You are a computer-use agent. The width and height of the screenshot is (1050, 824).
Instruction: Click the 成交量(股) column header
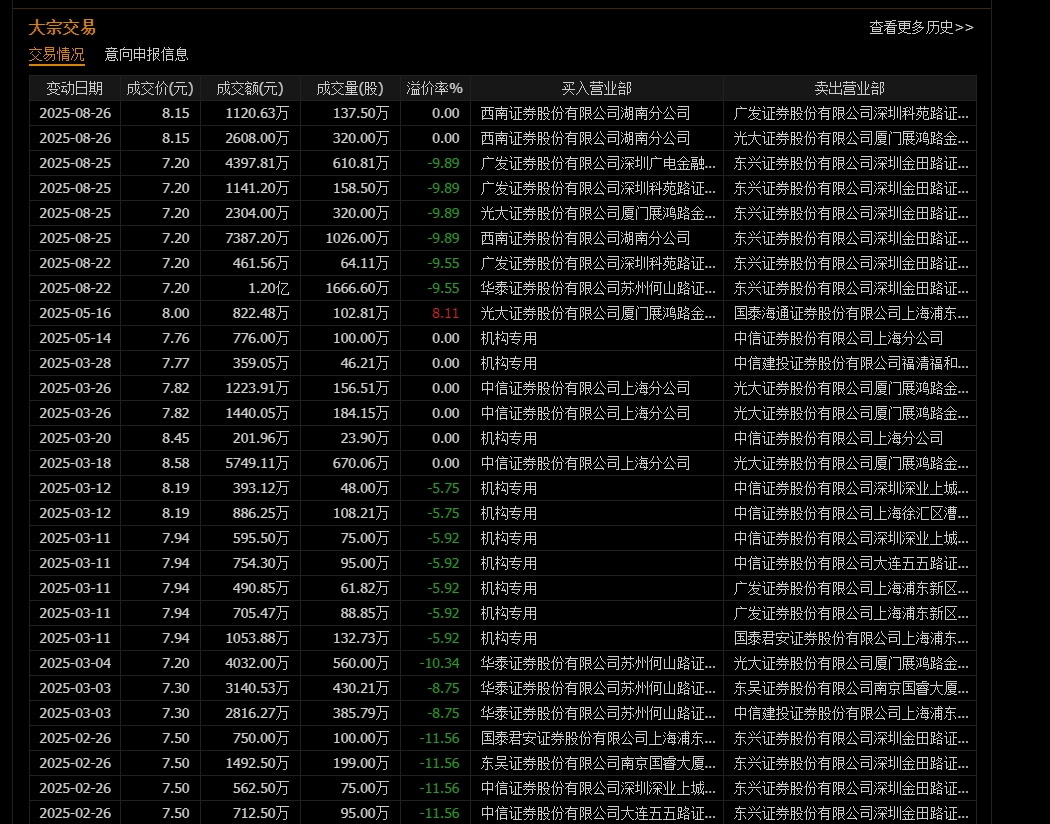pos(350,88)
